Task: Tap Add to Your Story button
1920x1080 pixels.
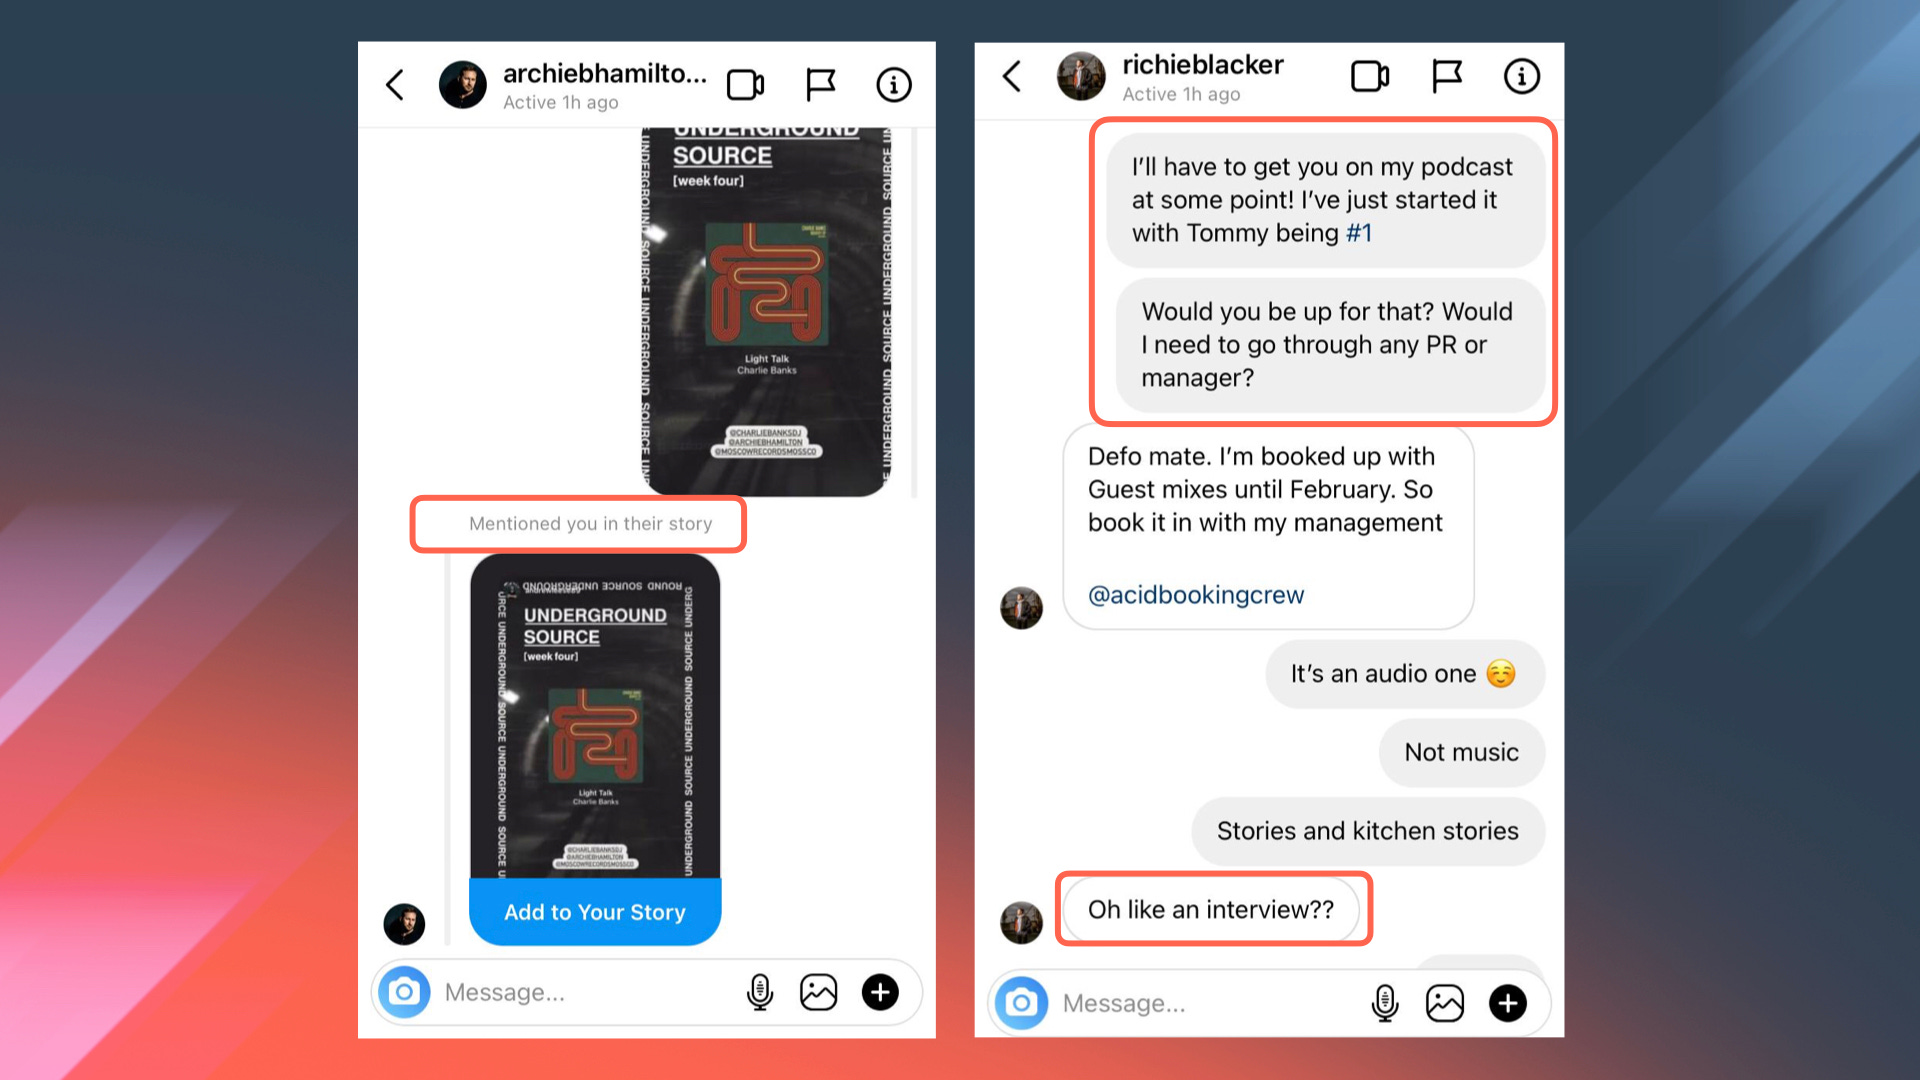Action: (595, 912)
